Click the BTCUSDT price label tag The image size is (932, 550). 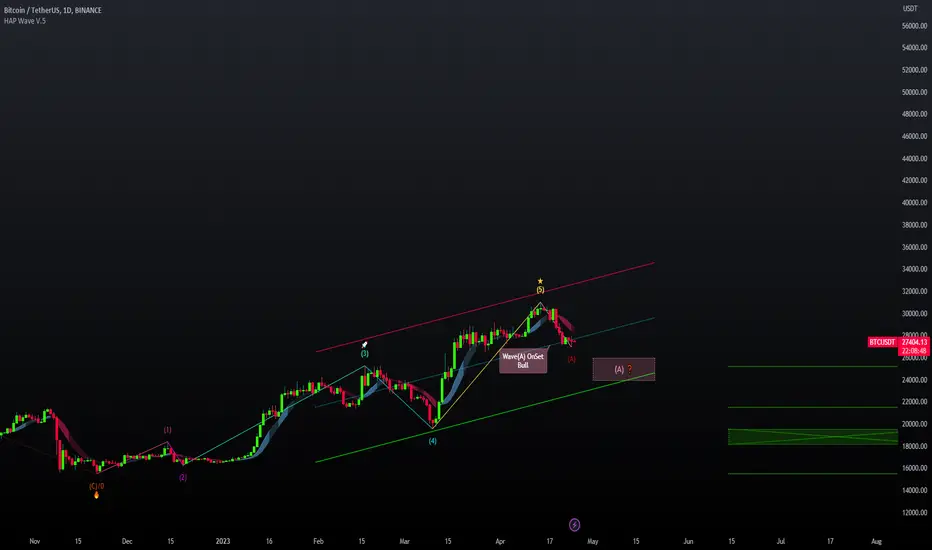[882, 342]
